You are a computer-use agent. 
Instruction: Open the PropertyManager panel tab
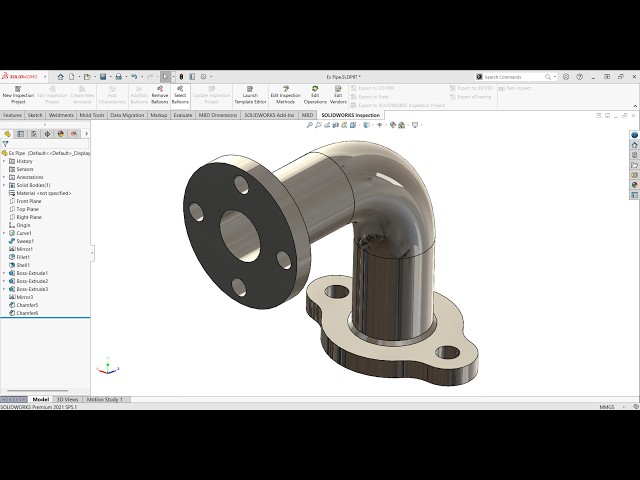[20, 134]
